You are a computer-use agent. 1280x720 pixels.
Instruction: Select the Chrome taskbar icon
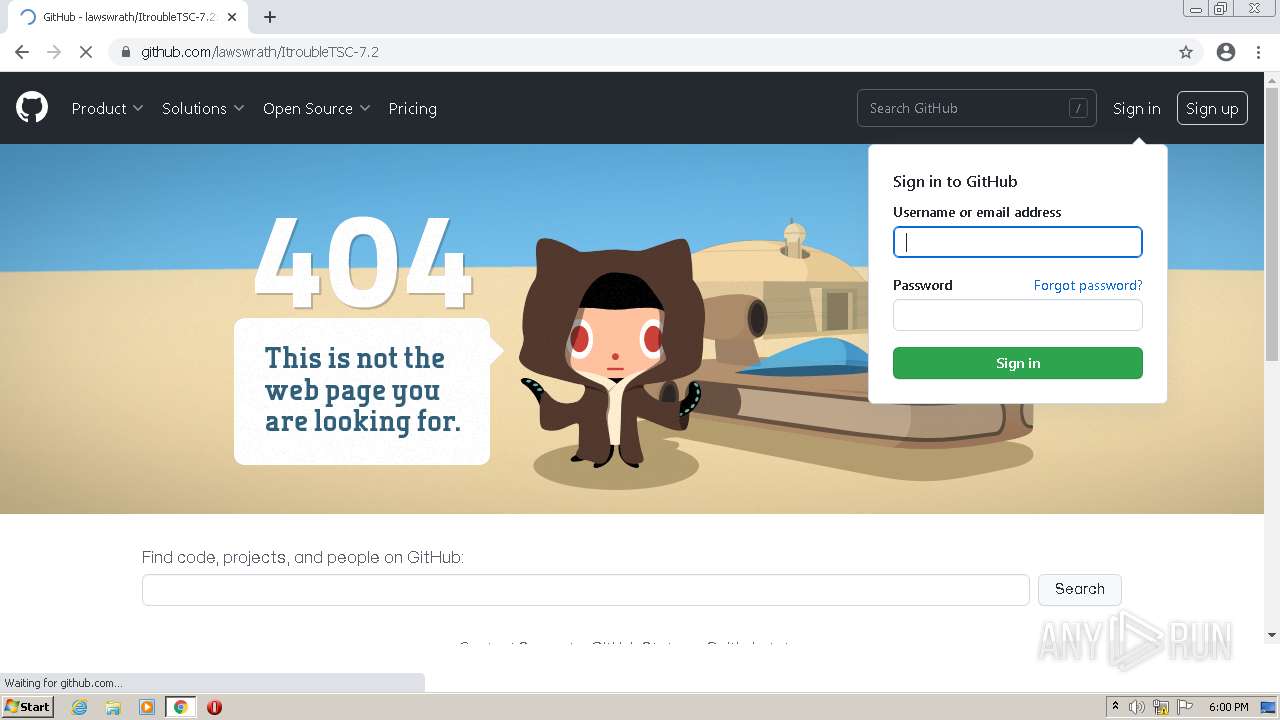pos(181,707)
